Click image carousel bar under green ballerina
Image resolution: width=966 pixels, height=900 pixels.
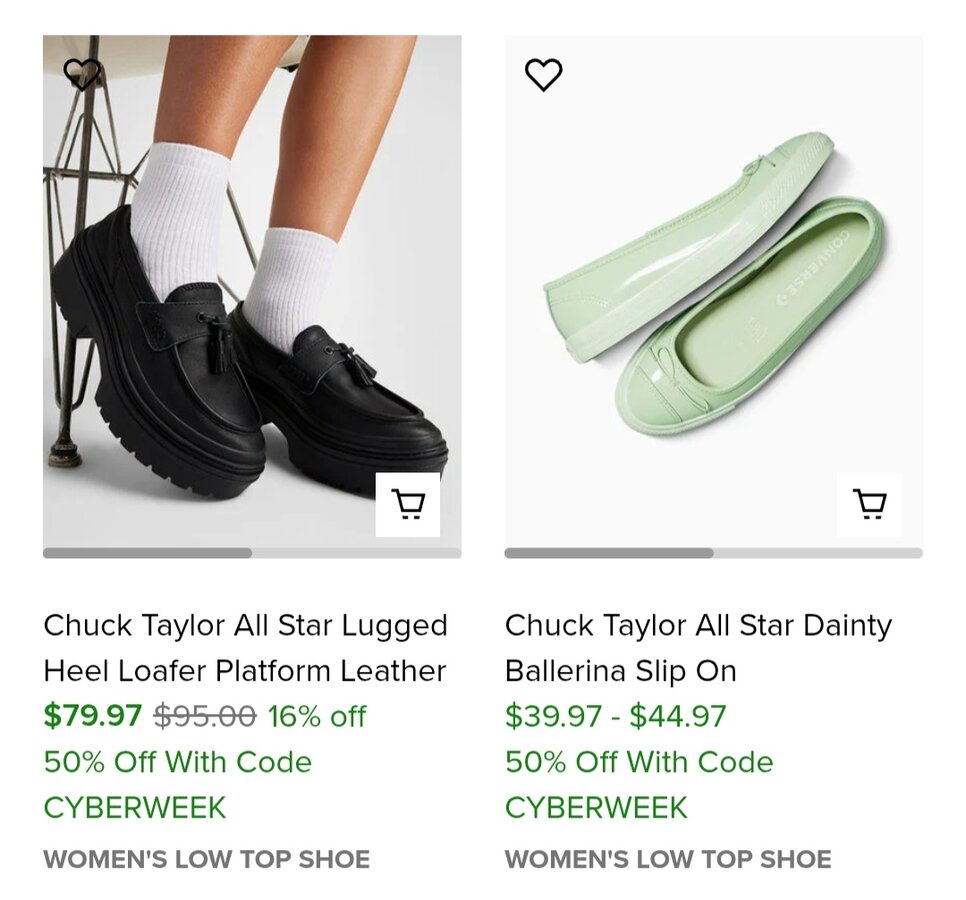point(713,553)
